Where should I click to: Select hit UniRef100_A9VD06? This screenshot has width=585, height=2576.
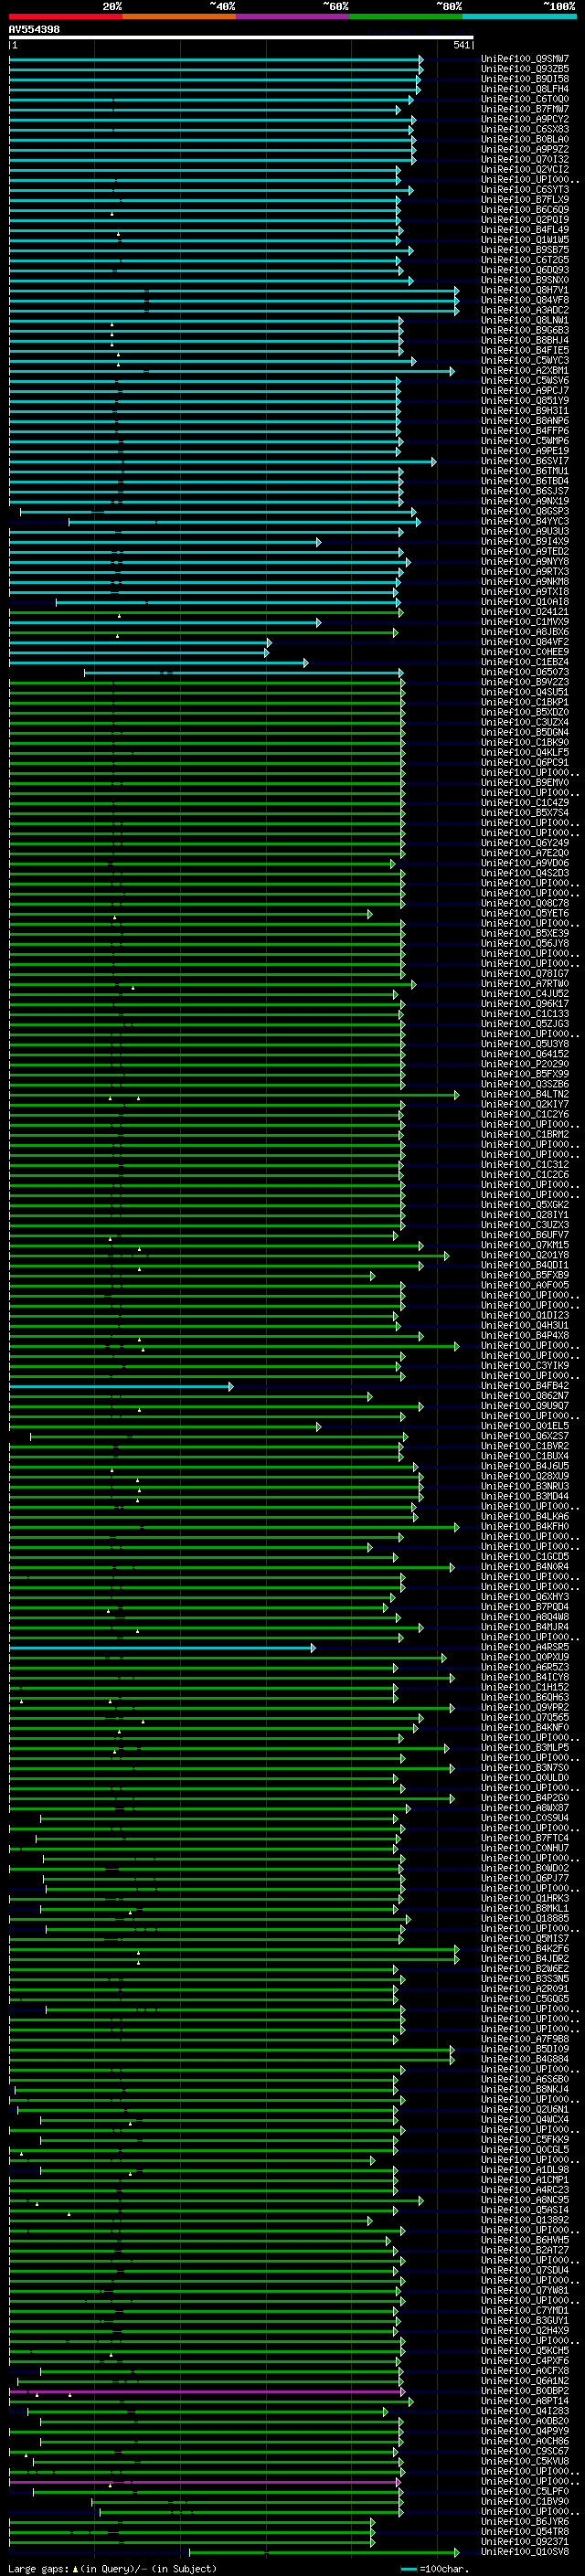pyautogui.click(x=525, y=863)
